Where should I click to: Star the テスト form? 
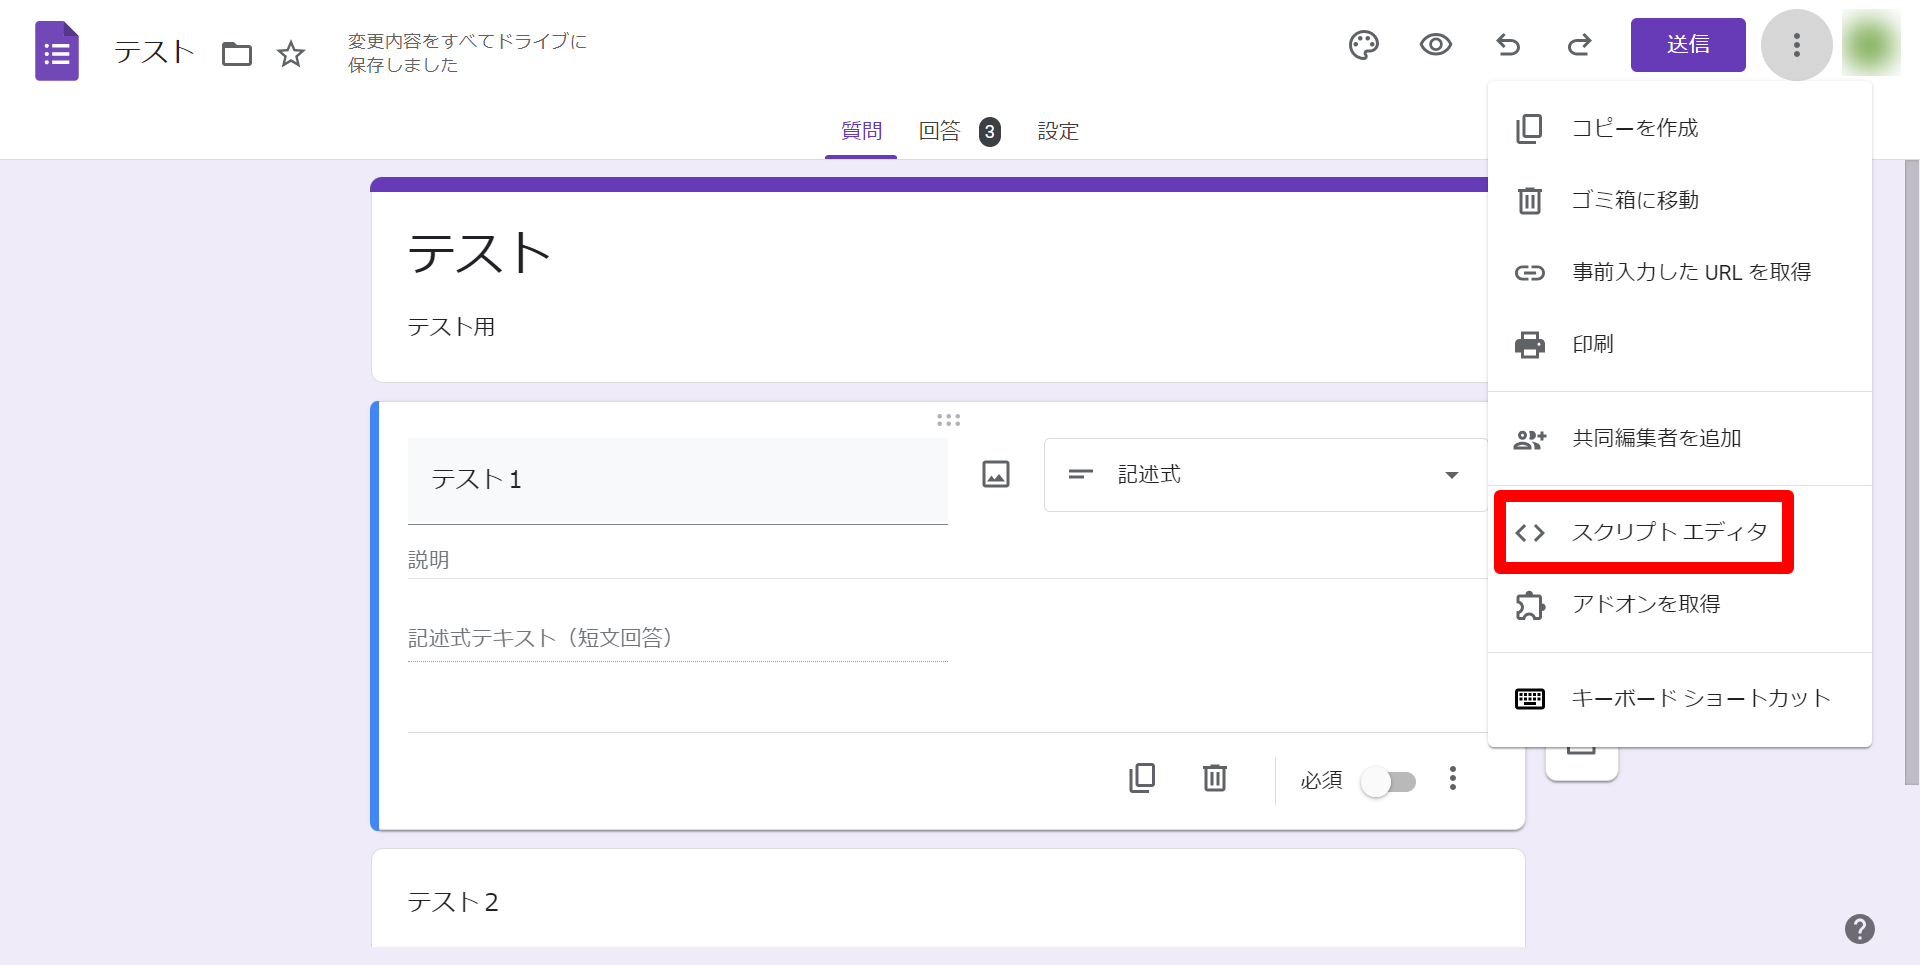coord(291,55)
